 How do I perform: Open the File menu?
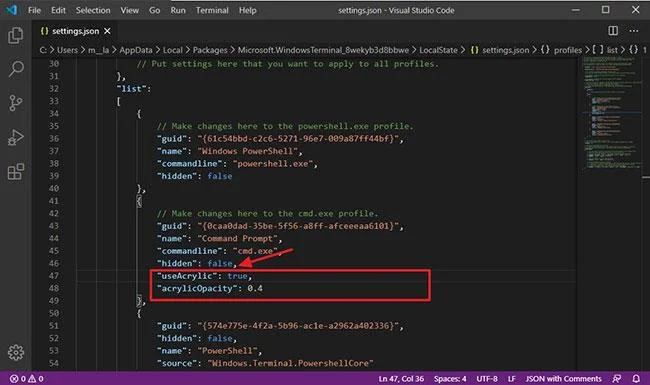[34, 10]
